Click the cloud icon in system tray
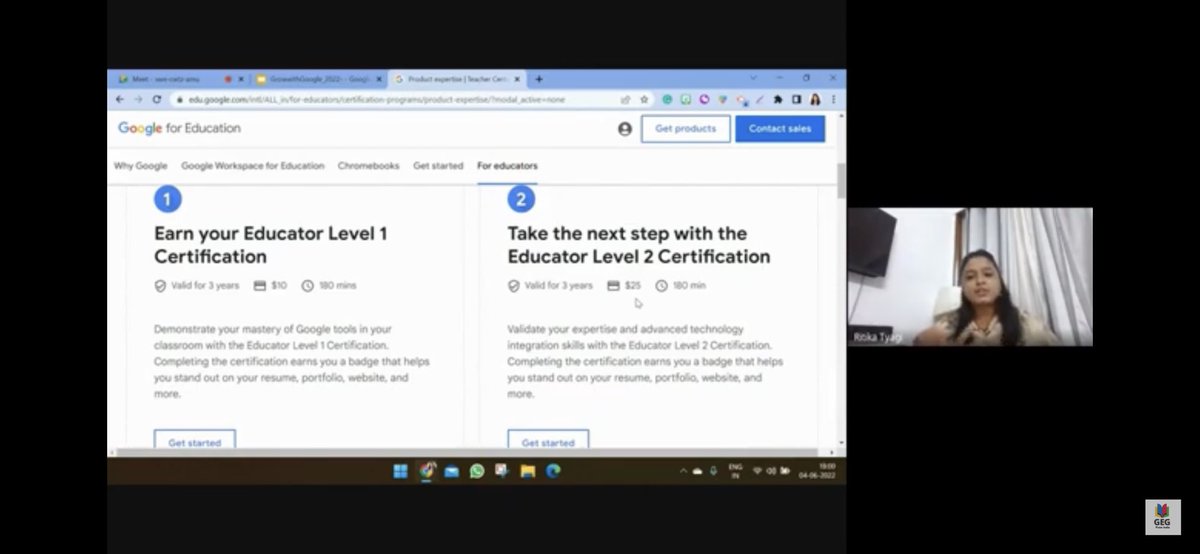 point(698,471)
